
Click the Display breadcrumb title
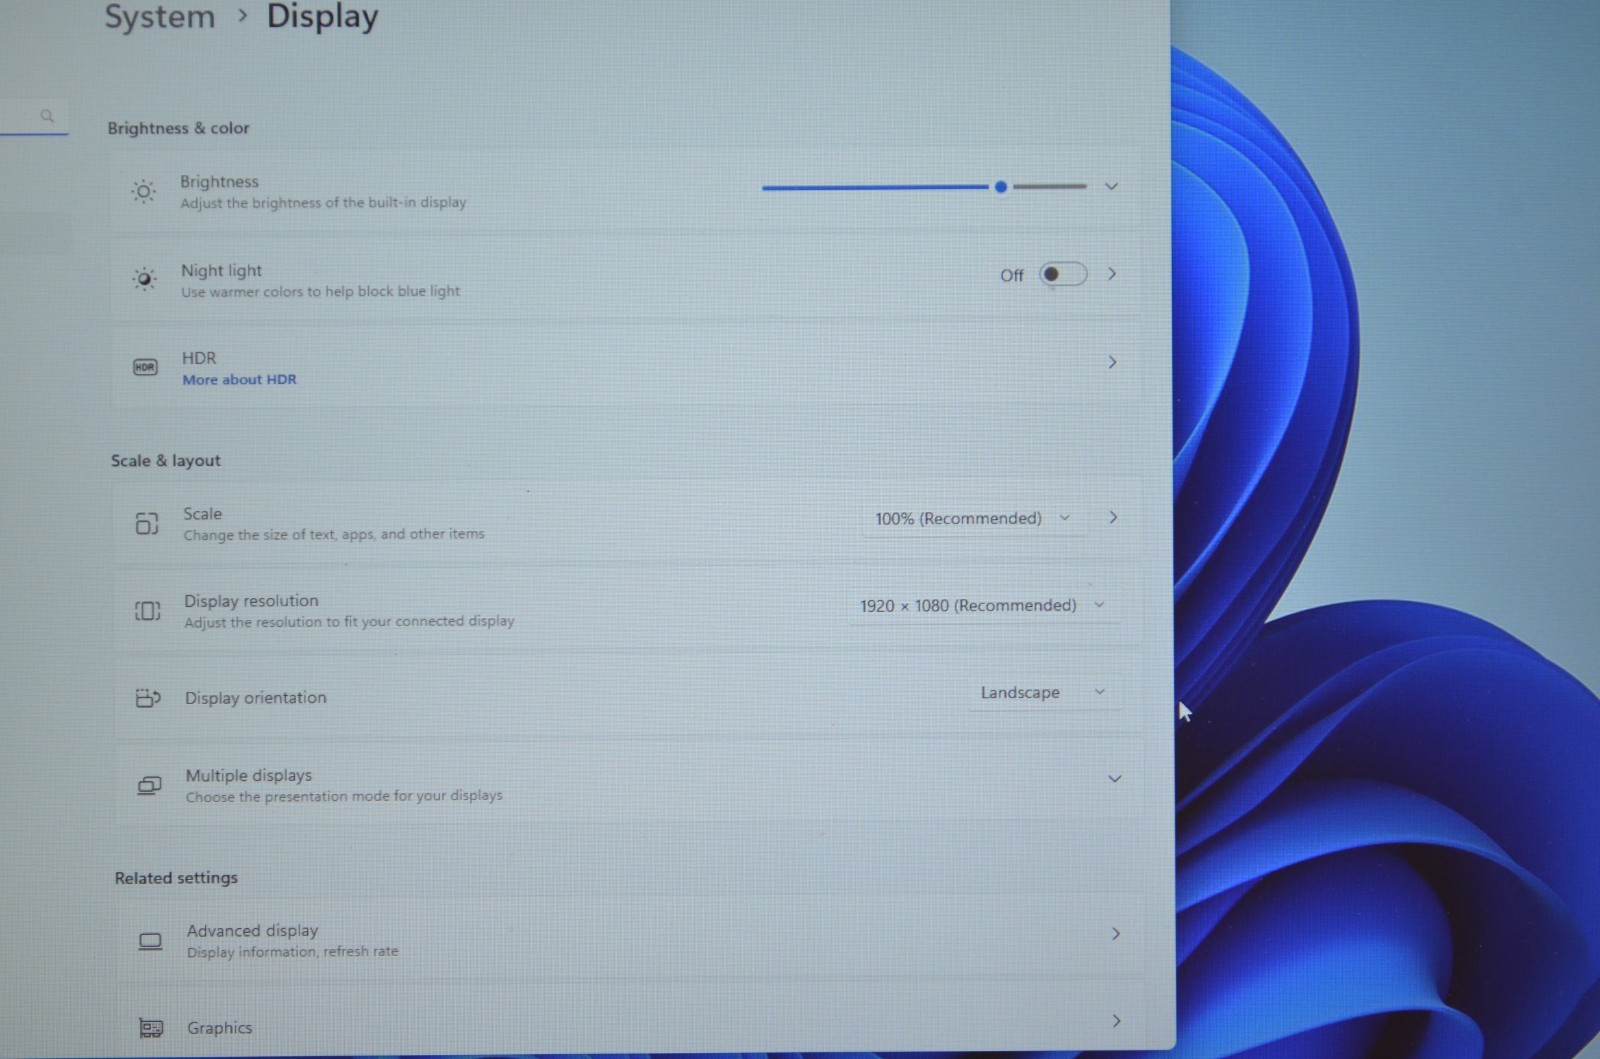322,17
